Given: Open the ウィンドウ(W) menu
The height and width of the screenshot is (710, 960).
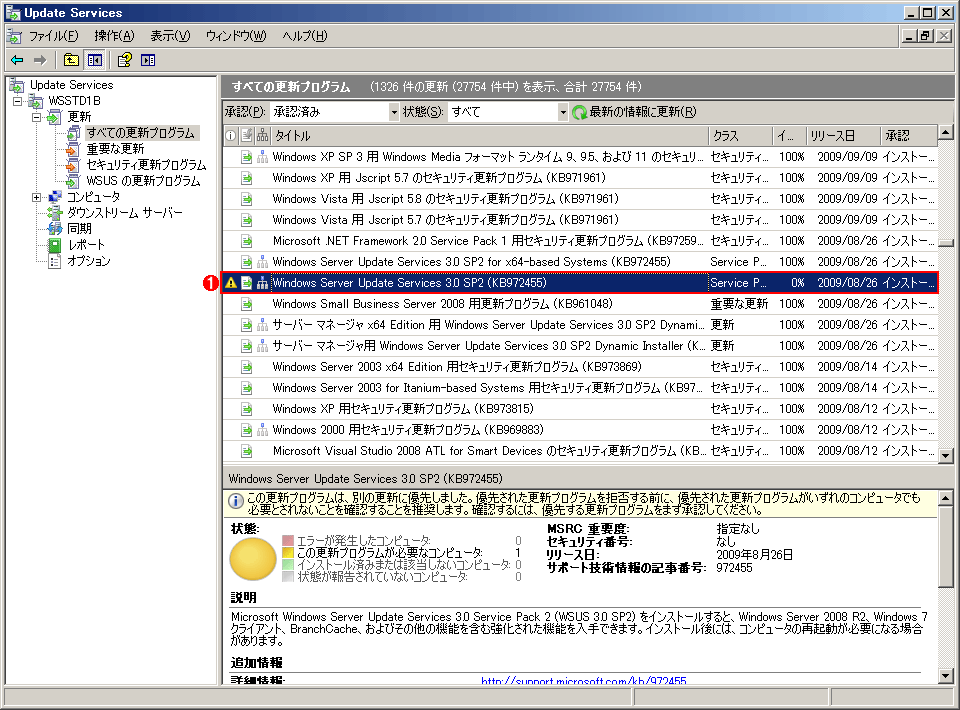Looking at the screenshot, I should click(236, 36).
